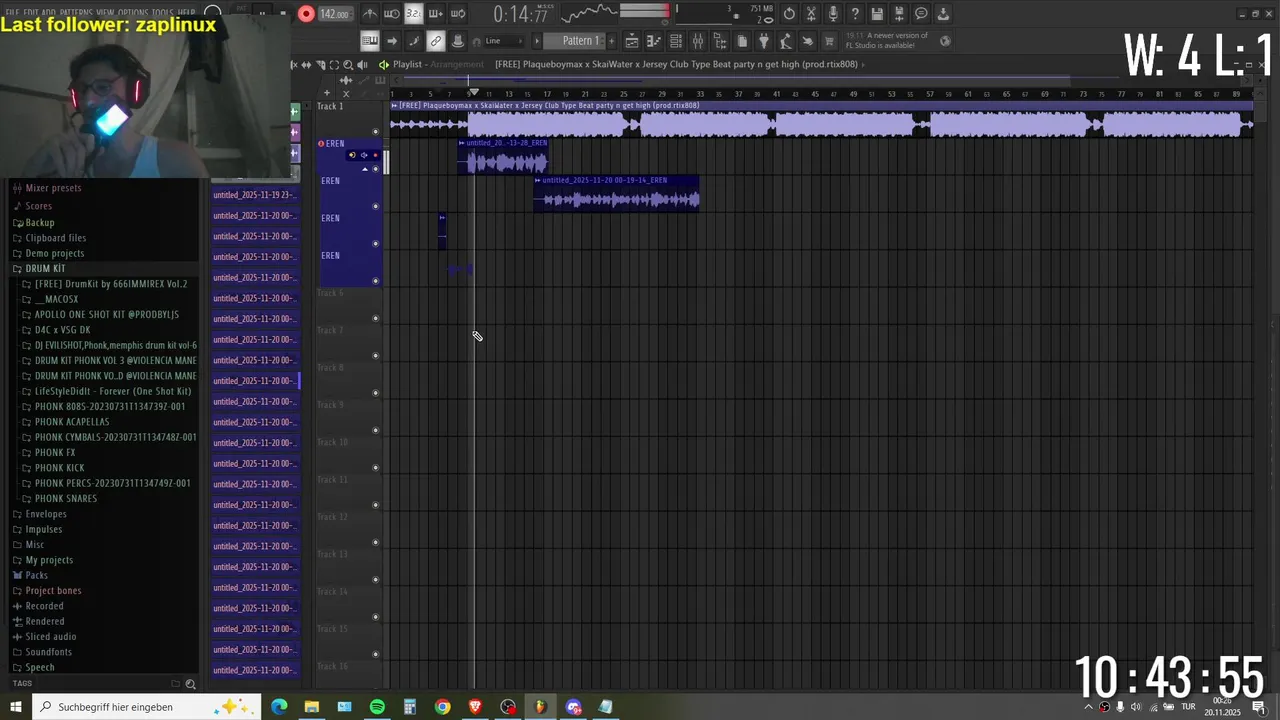Click the playlist timeline ruler at bar 41
Viewport: 1280px width, 720px height.
pyautogui.click(x=776, y=94)
